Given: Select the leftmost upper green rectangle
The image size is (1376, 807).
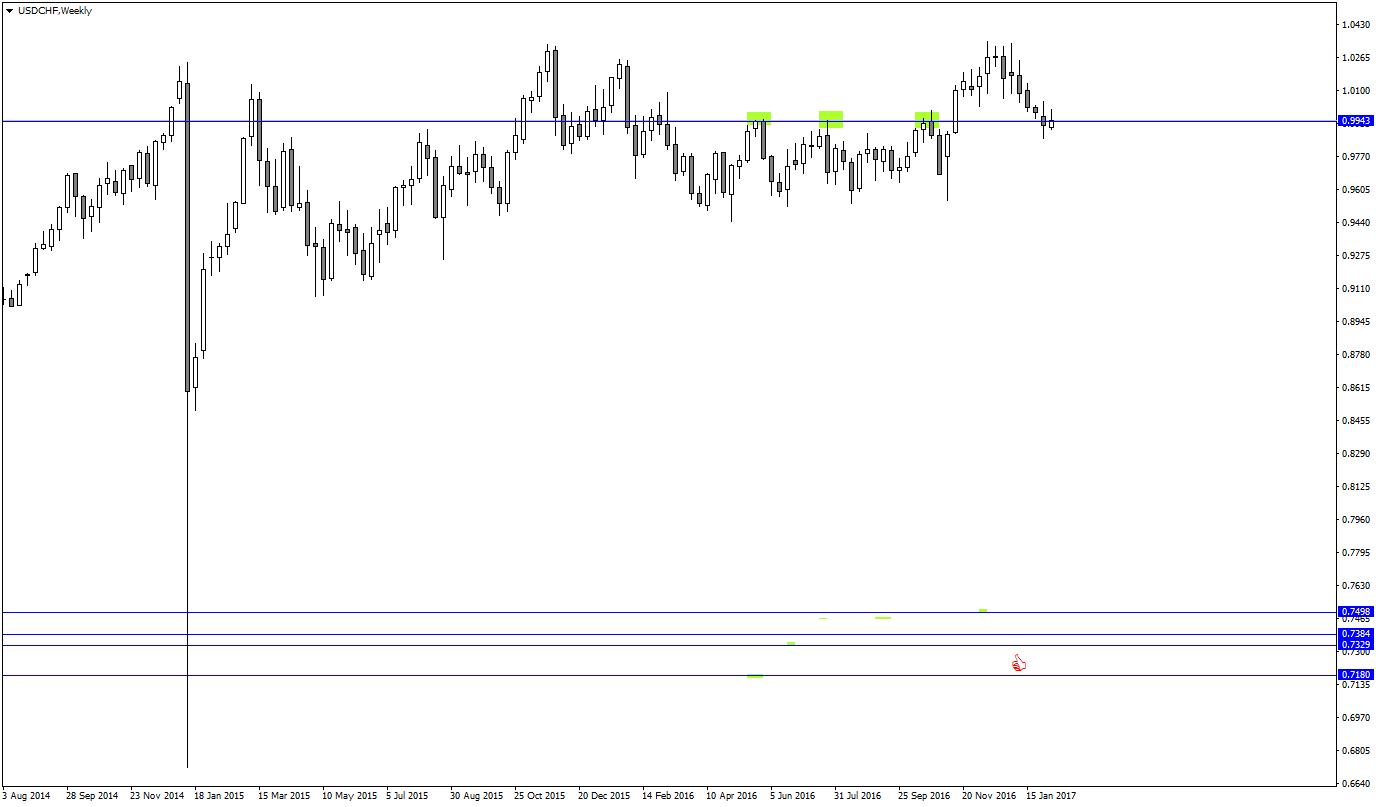Looking at the screenshot, I should click(x=759, y=118).
